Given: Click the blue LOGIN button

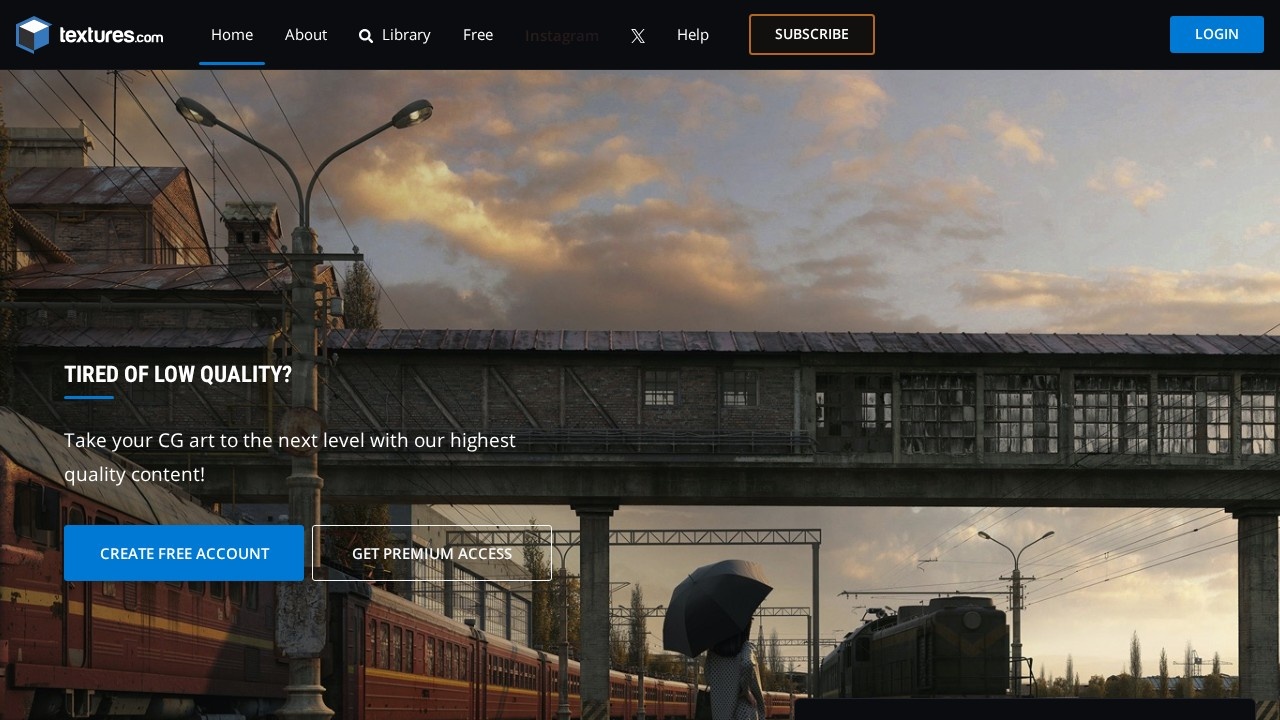Looking at the screenshot, I should tap(1216, 34).
